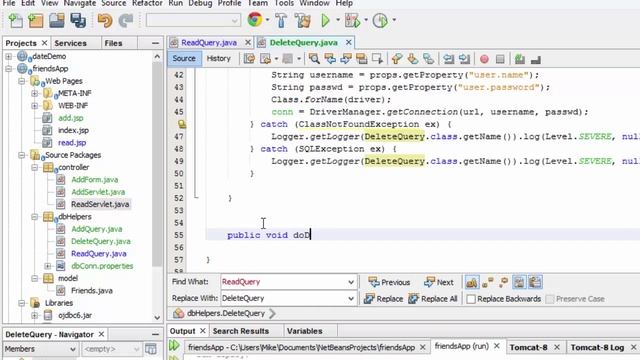Click the New Project toolbar icon
The width and height of the screenshot is (640, 360).
36,20
